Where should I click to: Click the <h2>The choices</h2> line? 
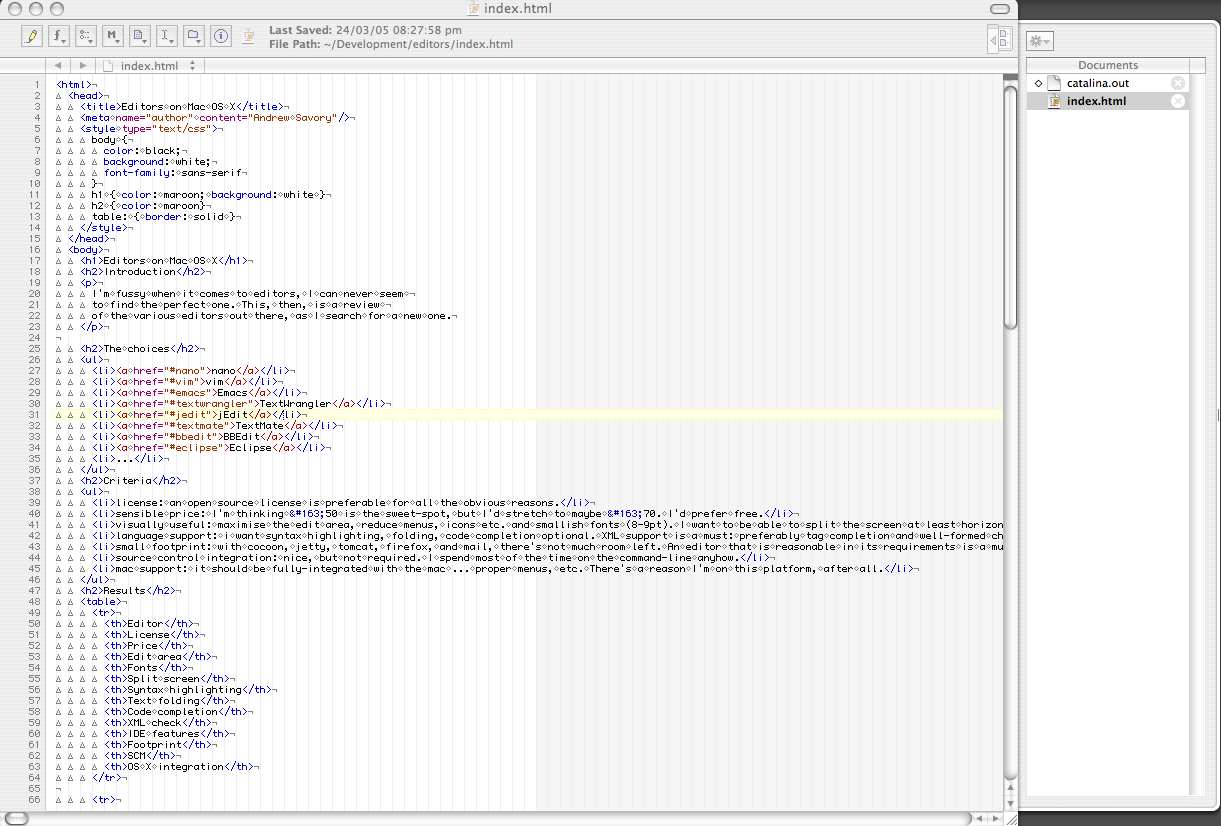[143, 348]
